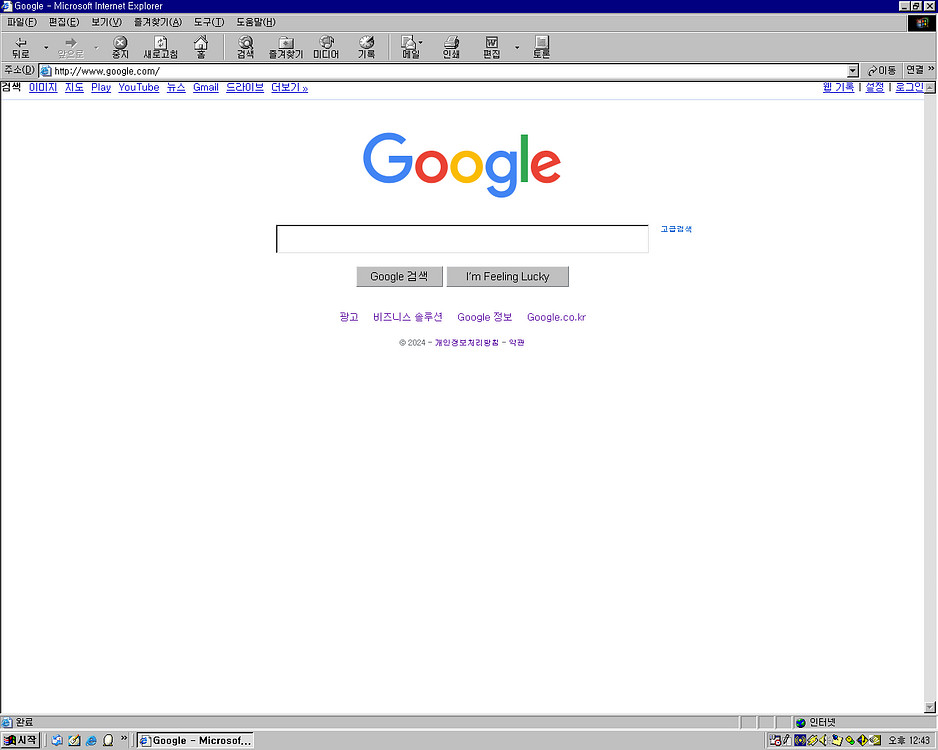Viewport: 938px width, 750px height.
Task: Edit page with the 편집 Word icon
Action: point(492,47)
